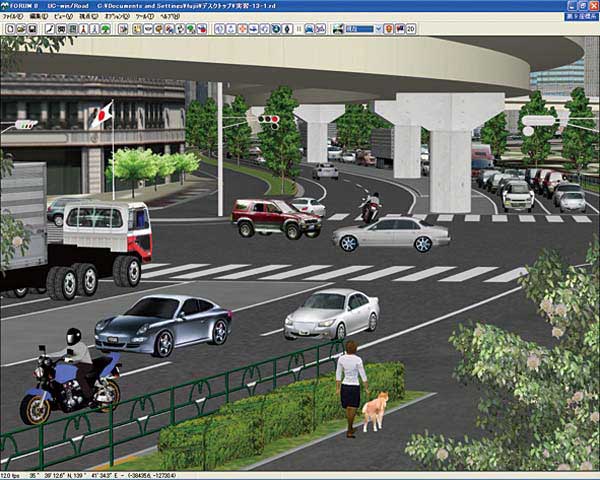The height and width of the screenshot is (480, 600).
Task: Click the silver Porsche car in 3D view
Action: (x=163, y=325)
